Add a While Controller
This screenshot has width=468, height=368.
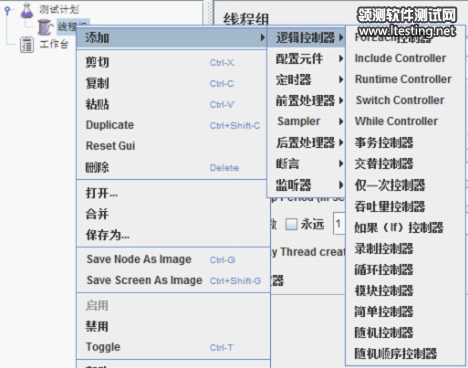pyautogui.click(x=405, y=121)
